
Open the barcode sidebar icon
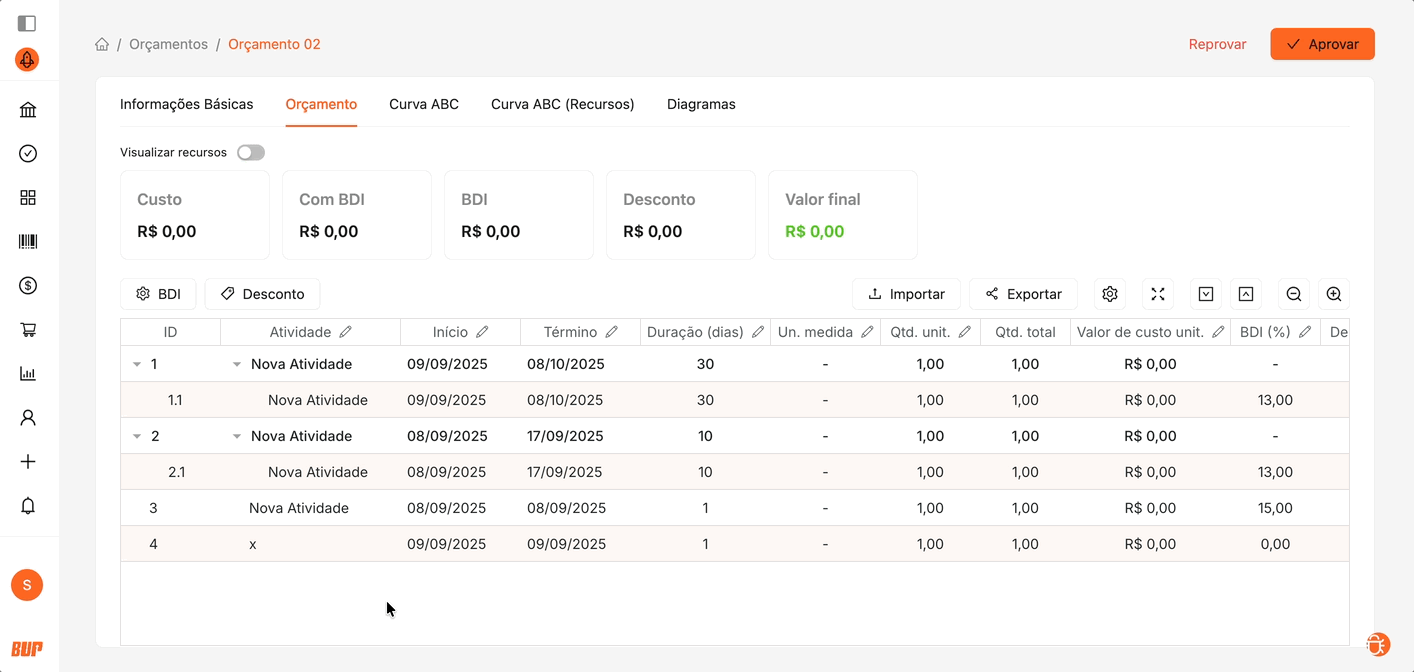click(x=28, y=242)
